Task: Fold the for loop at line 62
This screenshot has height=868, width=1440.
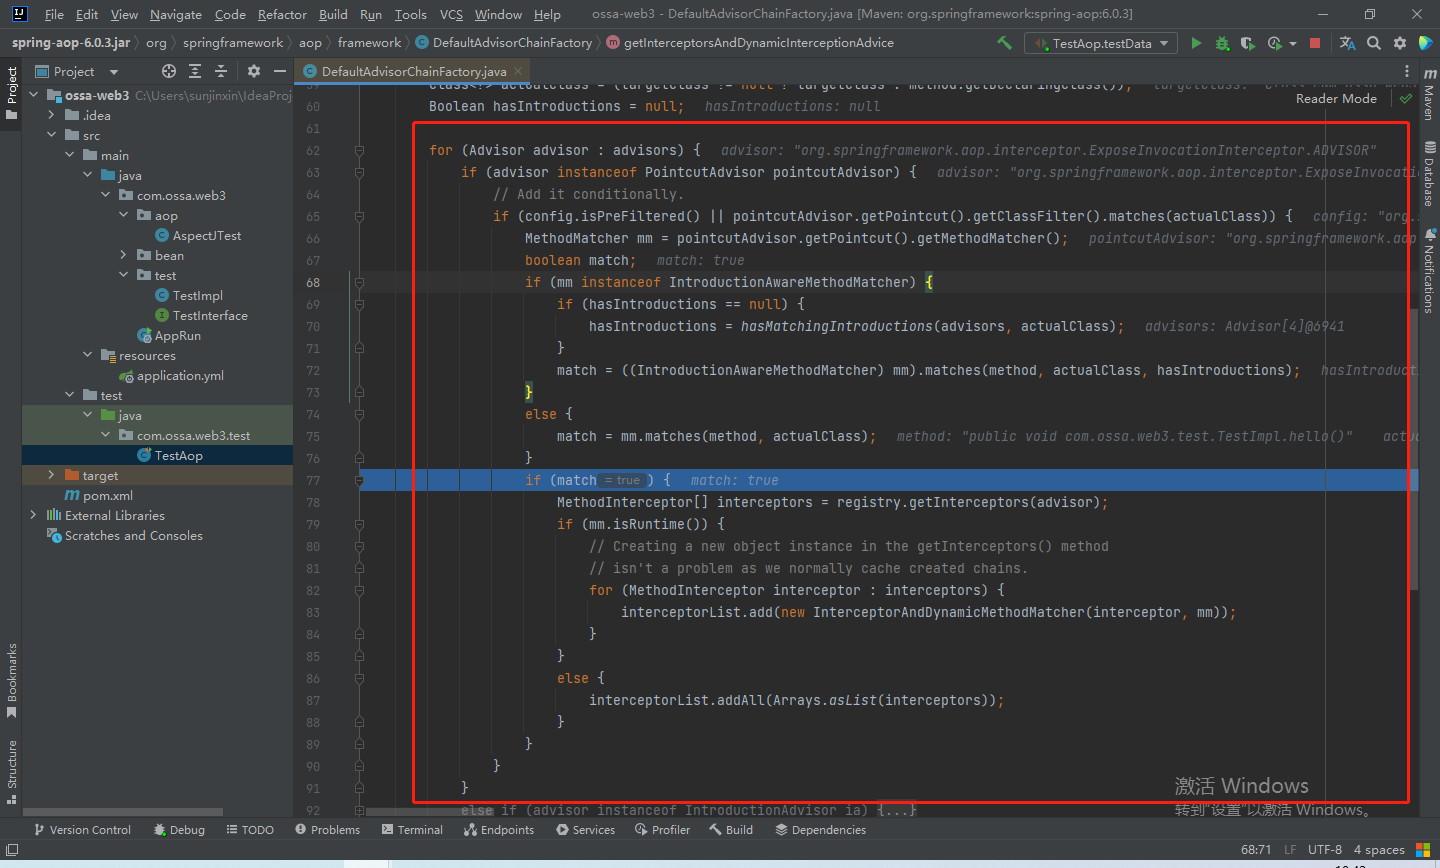Action: [359, 150]
